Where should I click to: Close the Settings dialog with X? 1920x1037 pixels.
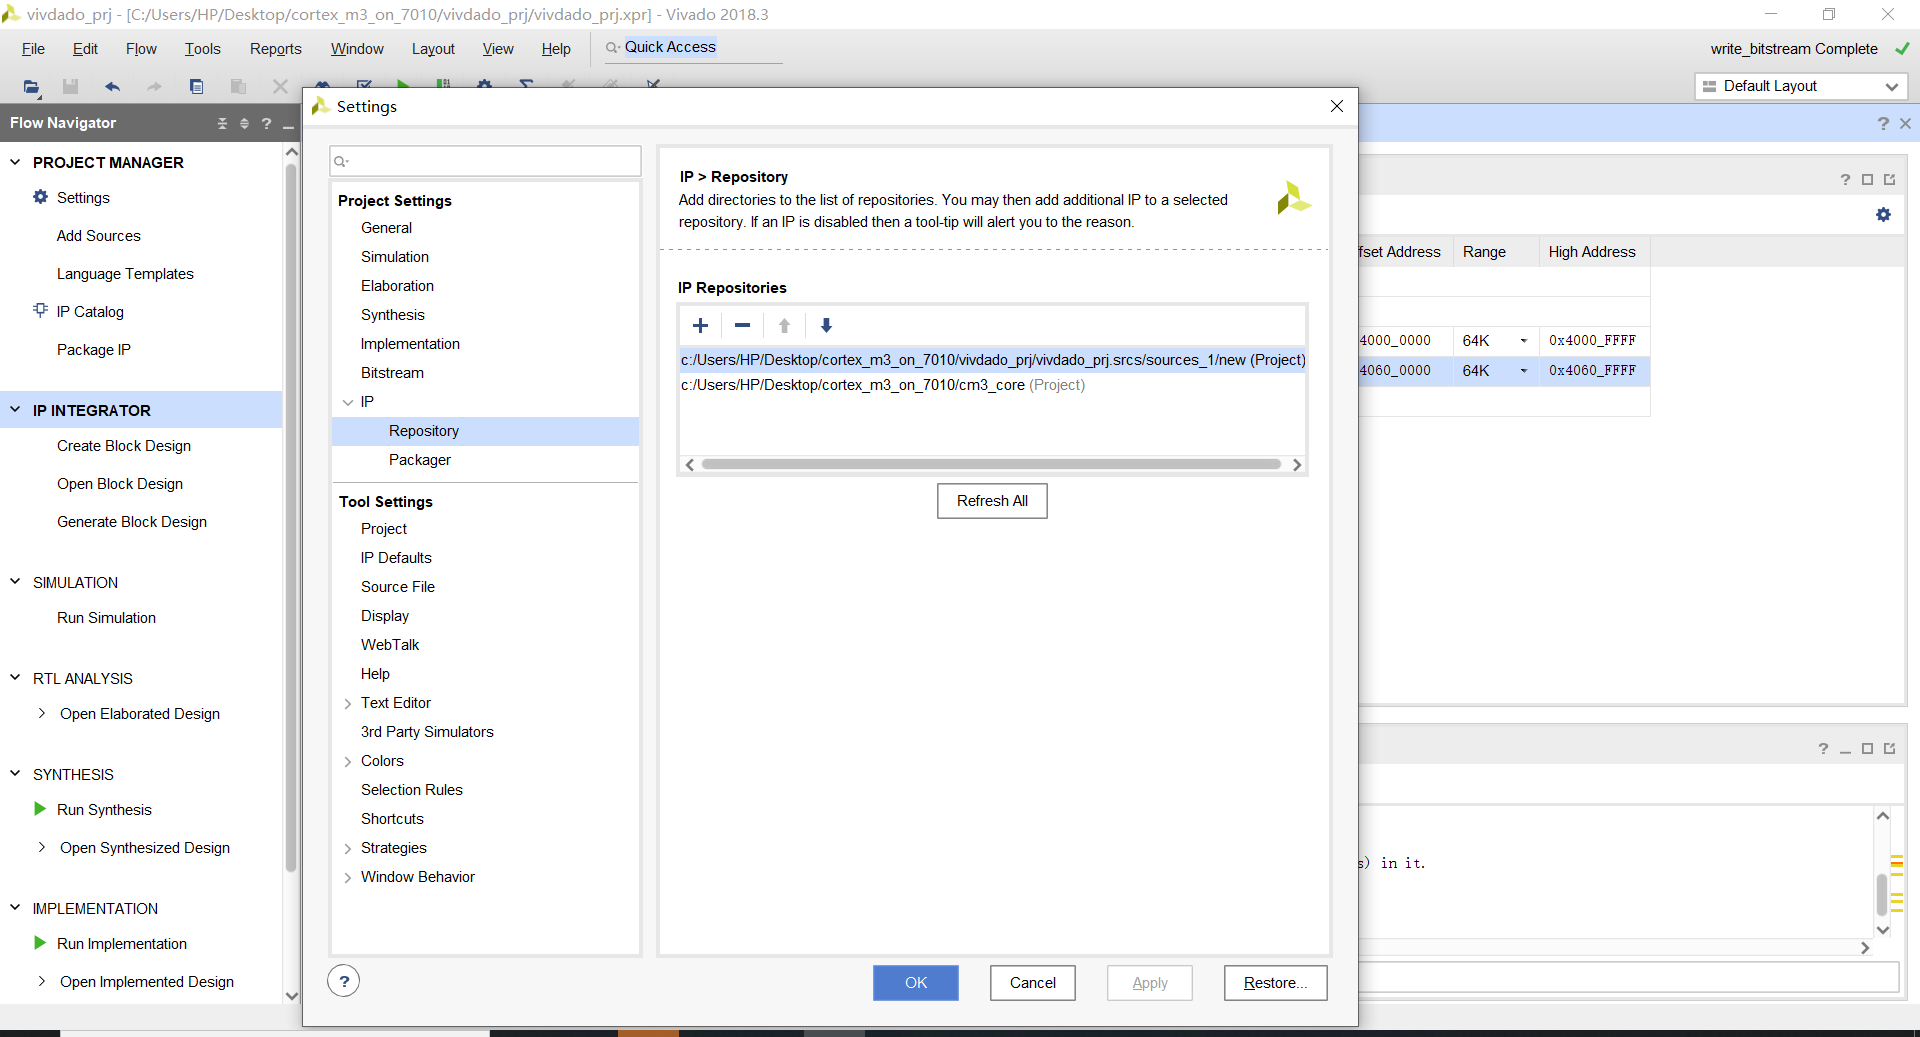[x=1337, y=106]
